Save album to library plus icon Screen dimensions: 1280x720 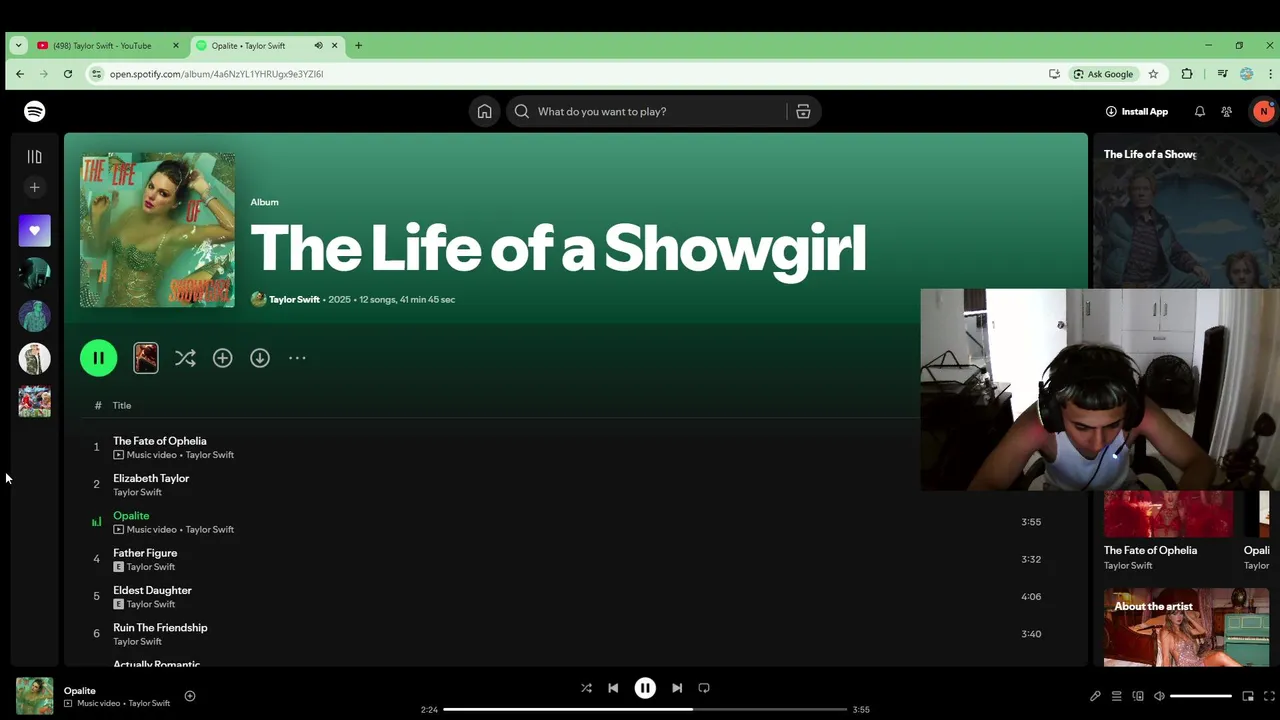point(222,358)
